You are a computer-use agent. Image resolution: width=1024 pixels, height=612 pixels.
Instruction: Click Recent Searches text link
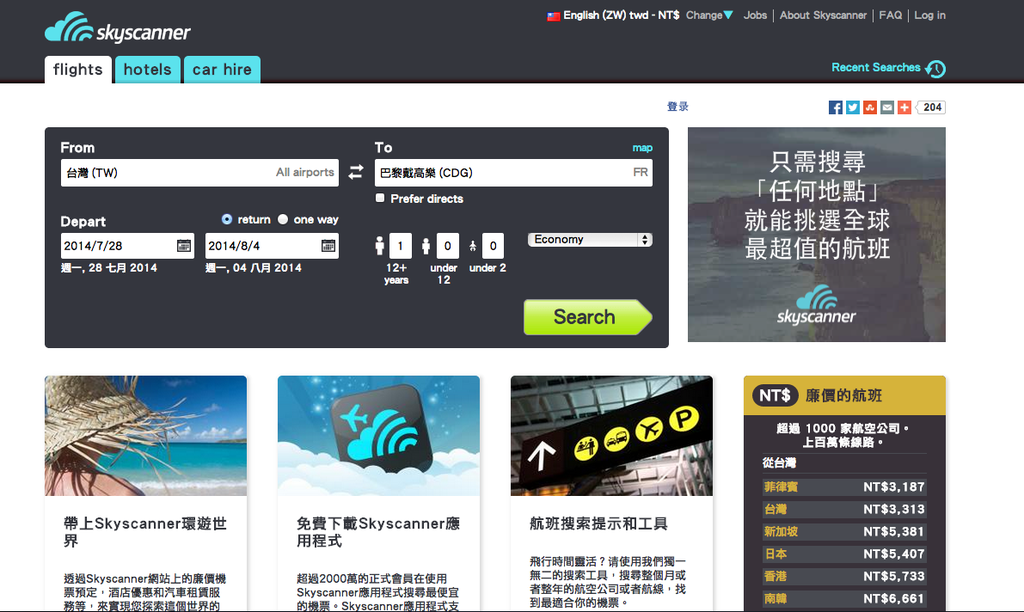point(875,67)
